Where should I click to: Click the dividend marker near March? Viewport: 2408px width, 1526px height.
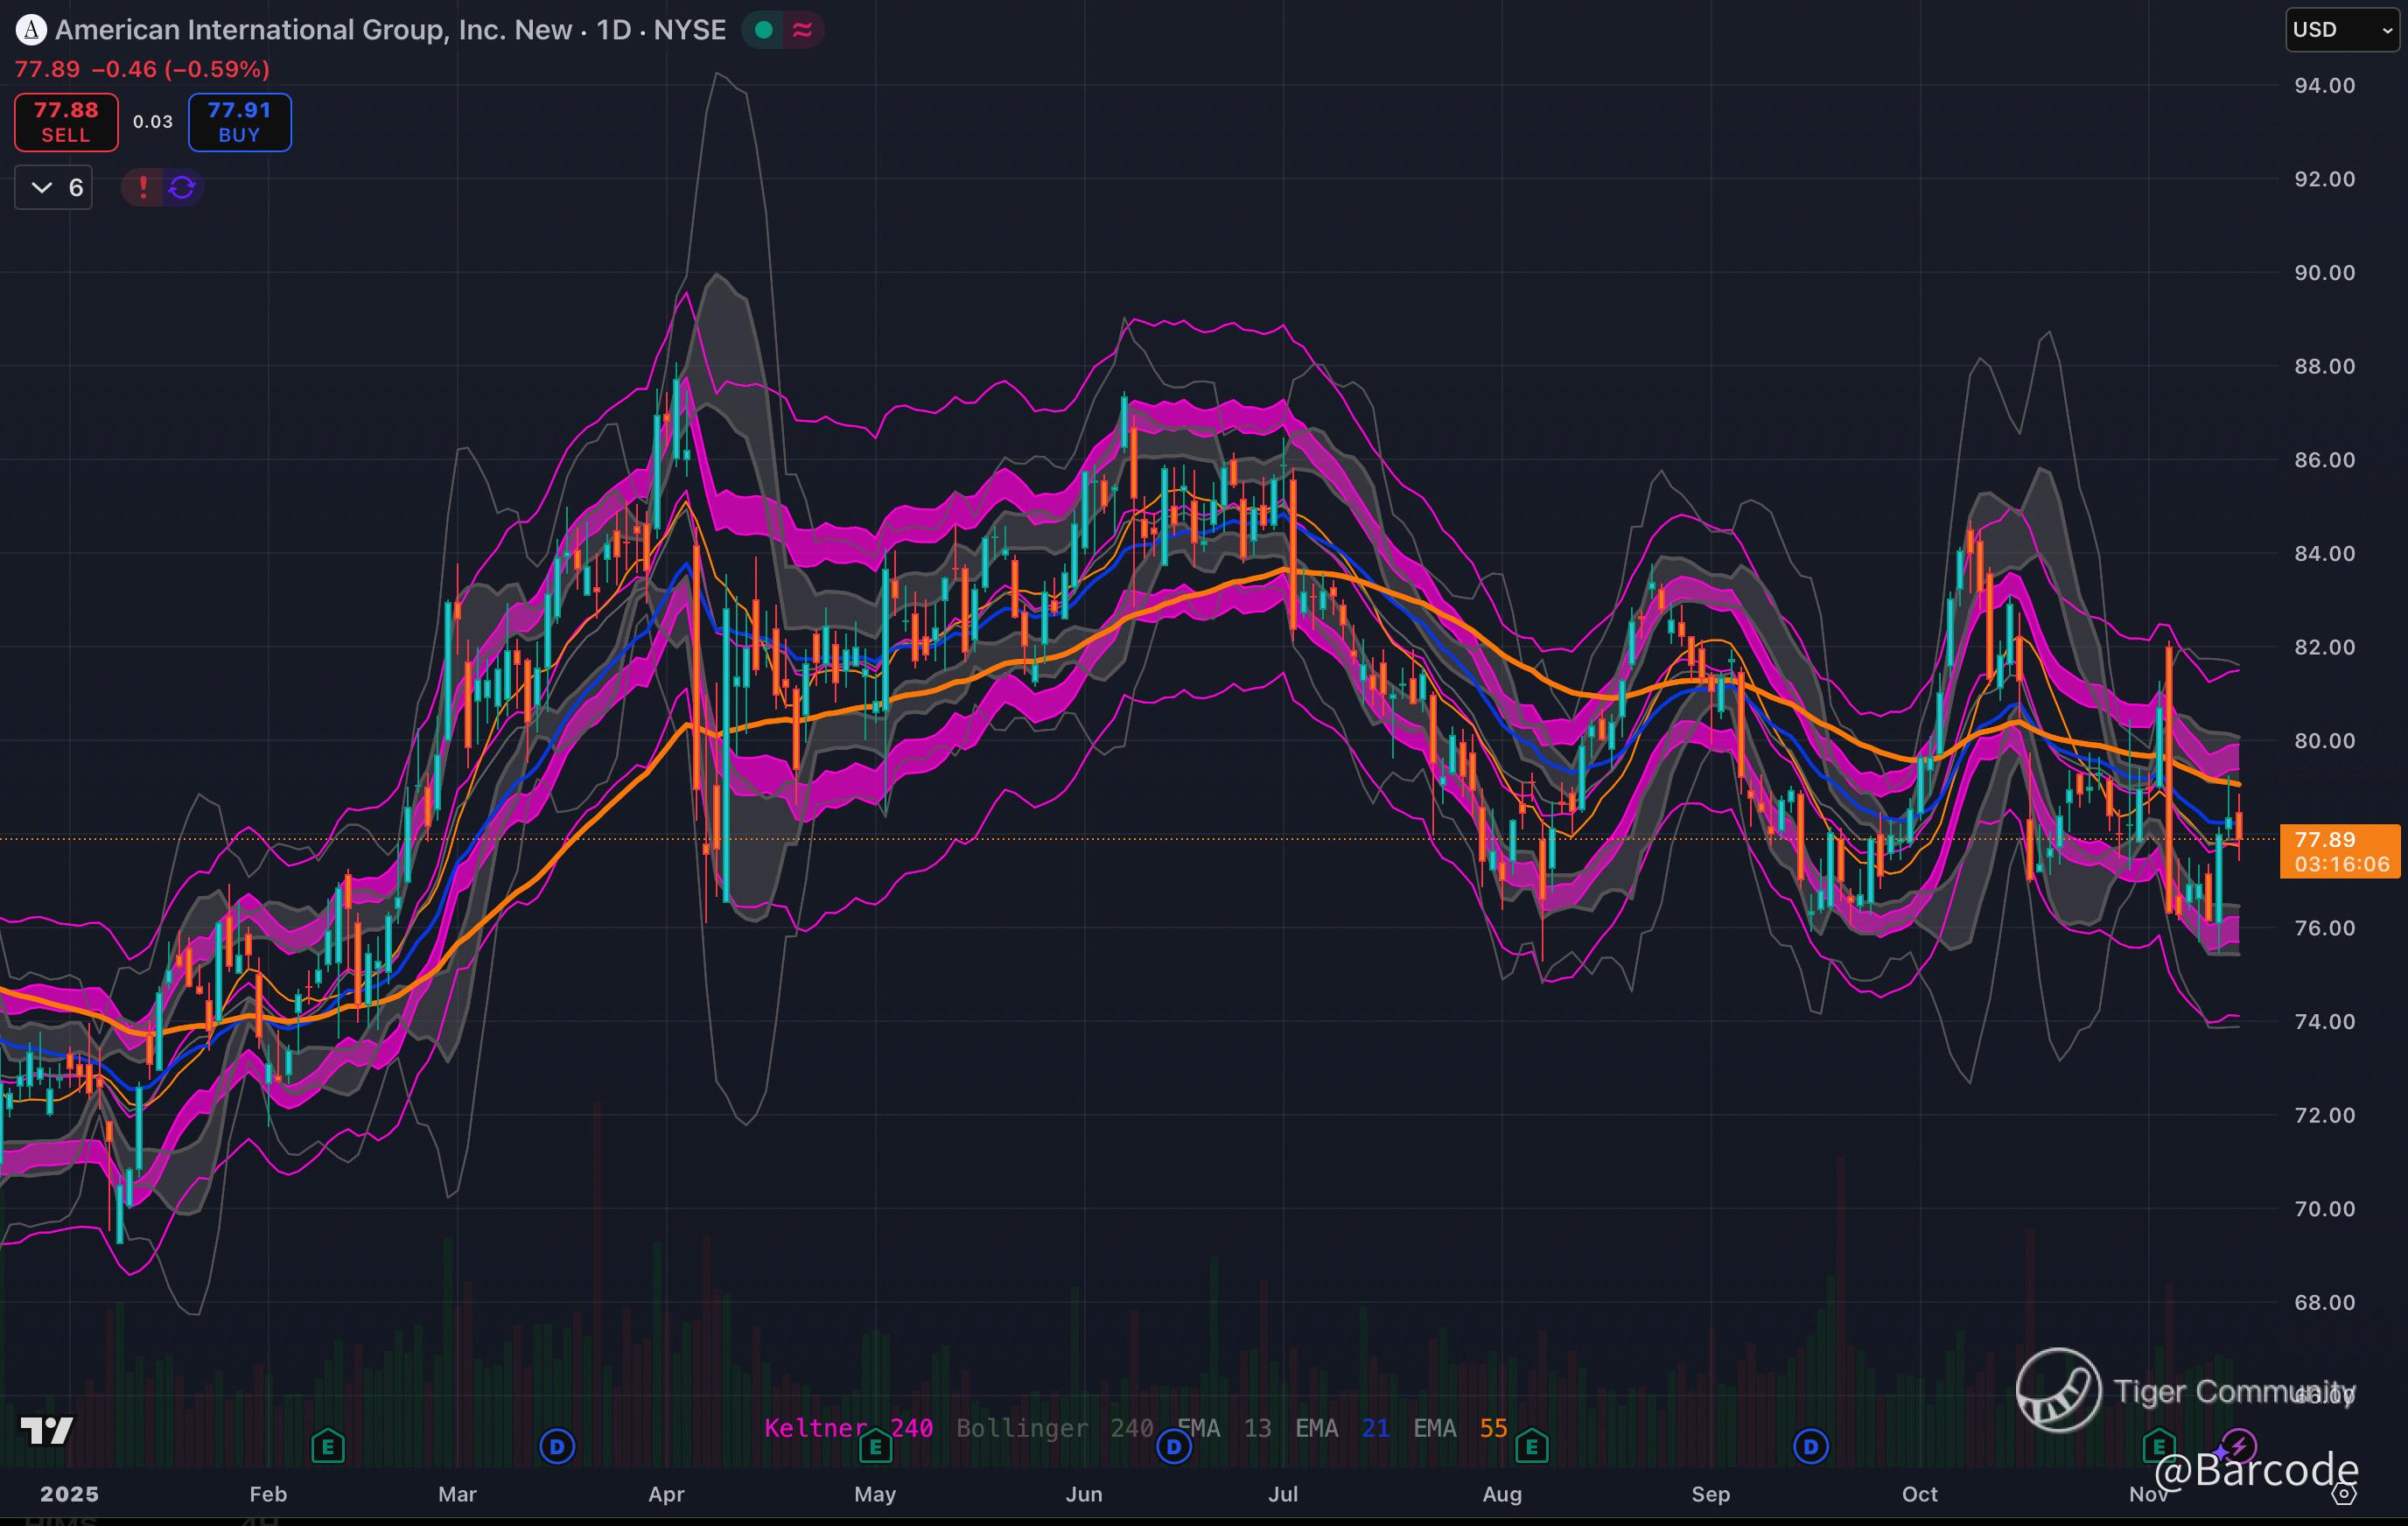557,1446
